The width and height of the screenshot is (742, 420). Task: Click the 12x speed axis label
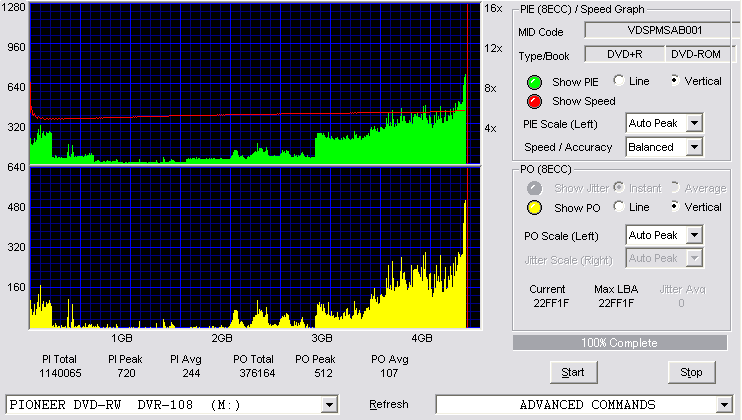pyautogui.click(x=493, y=48)
